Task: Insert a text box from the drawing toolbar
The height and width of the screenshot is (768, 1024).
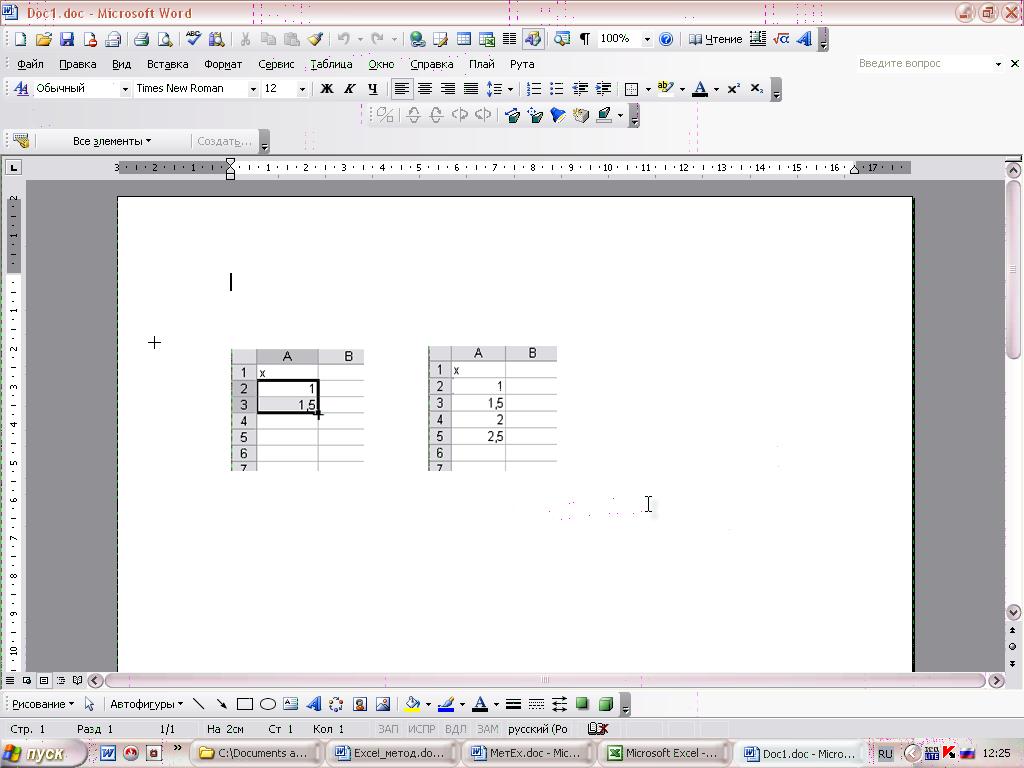Action: [291, 704]
